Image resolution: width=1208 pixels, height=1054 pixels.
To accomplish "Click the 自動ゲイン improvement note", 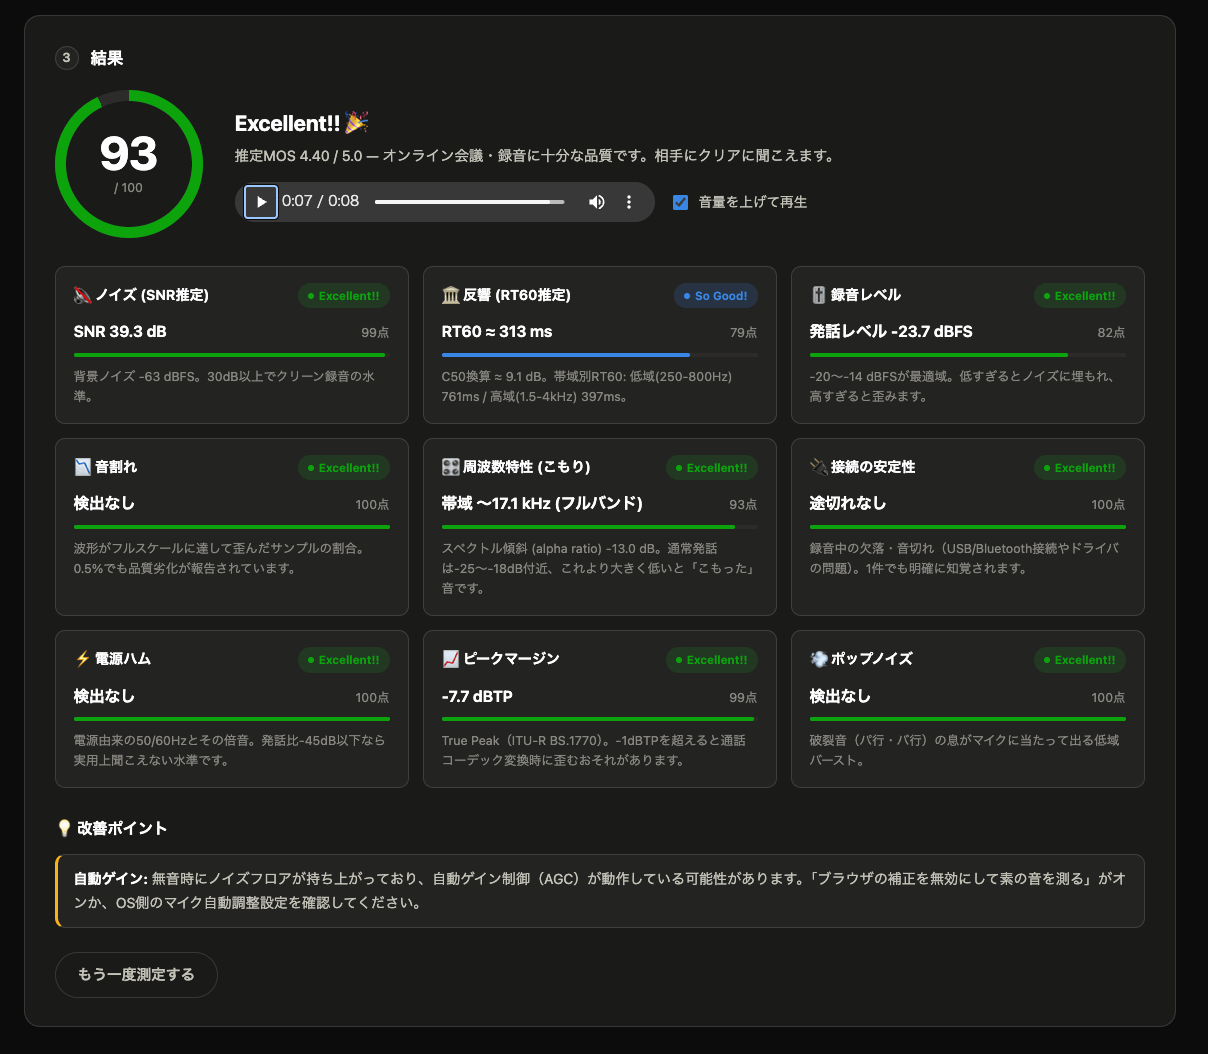I will 600,891.
